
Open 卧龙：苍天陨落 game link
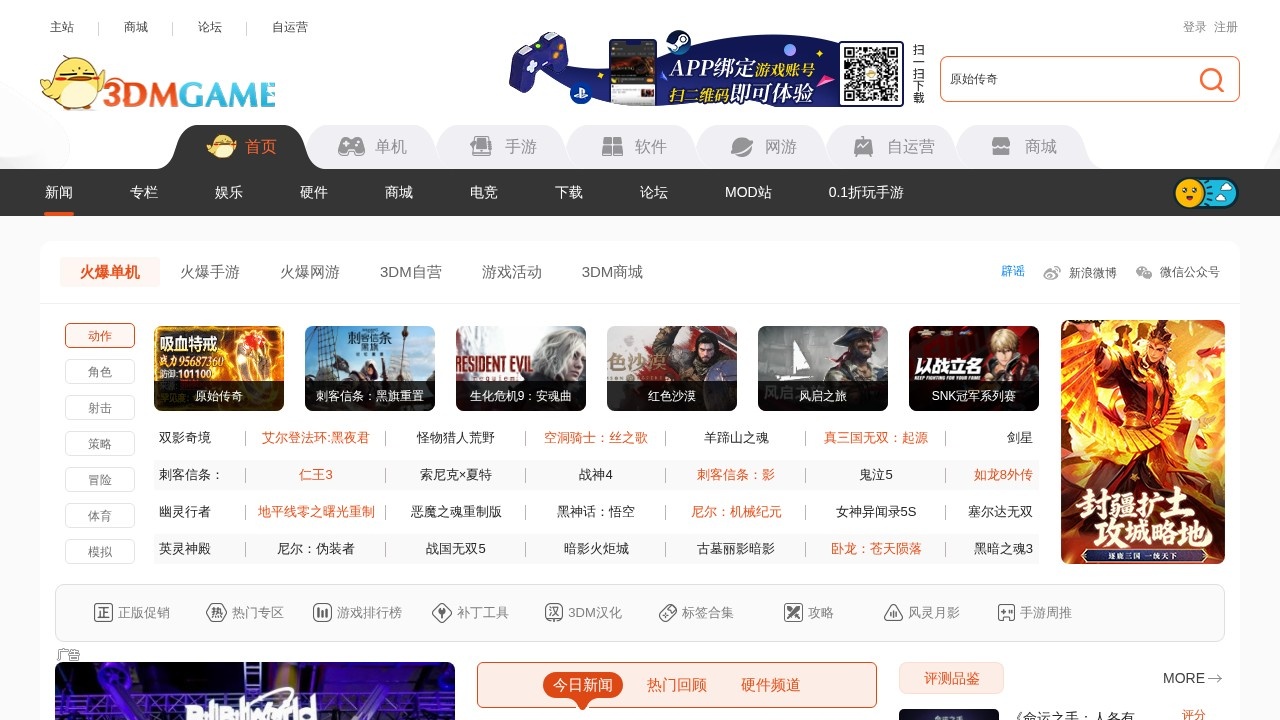[x=876, y=549]
